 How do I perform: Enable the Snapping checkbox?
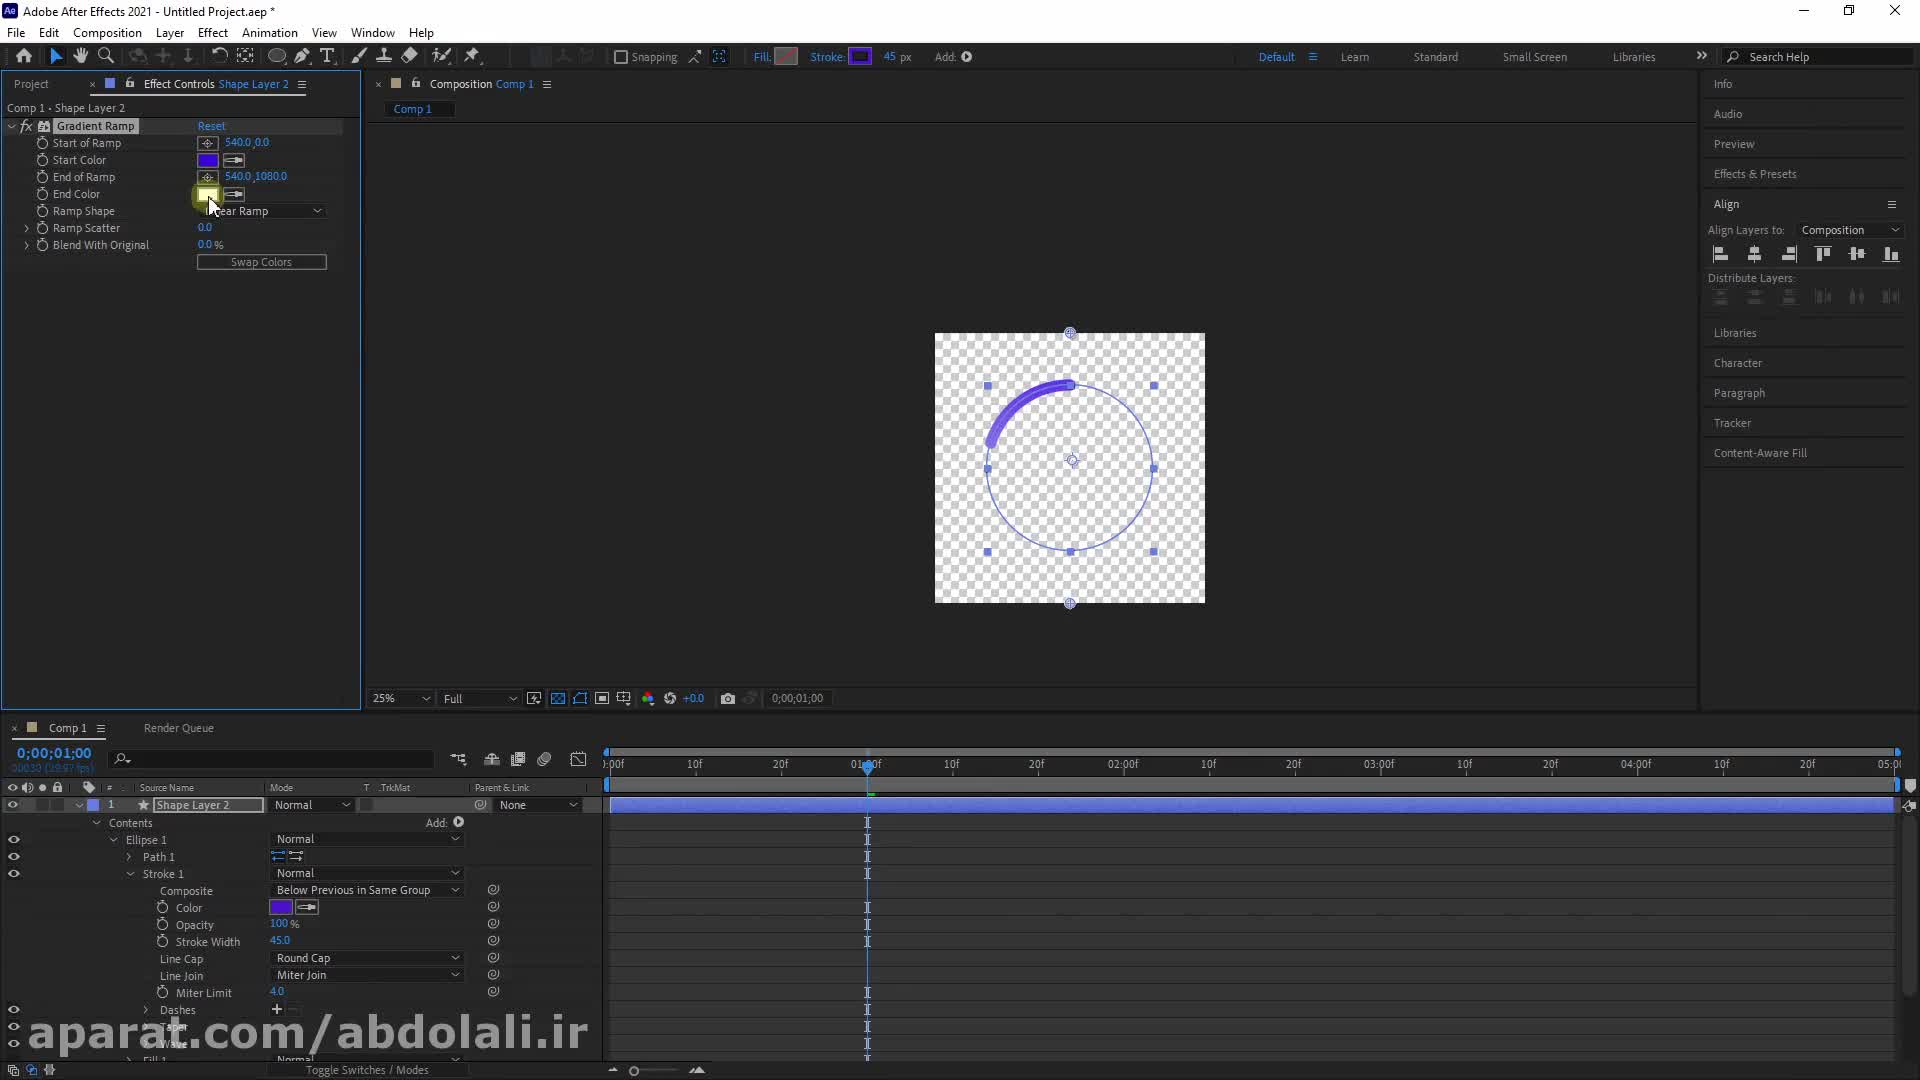(621, 57)
